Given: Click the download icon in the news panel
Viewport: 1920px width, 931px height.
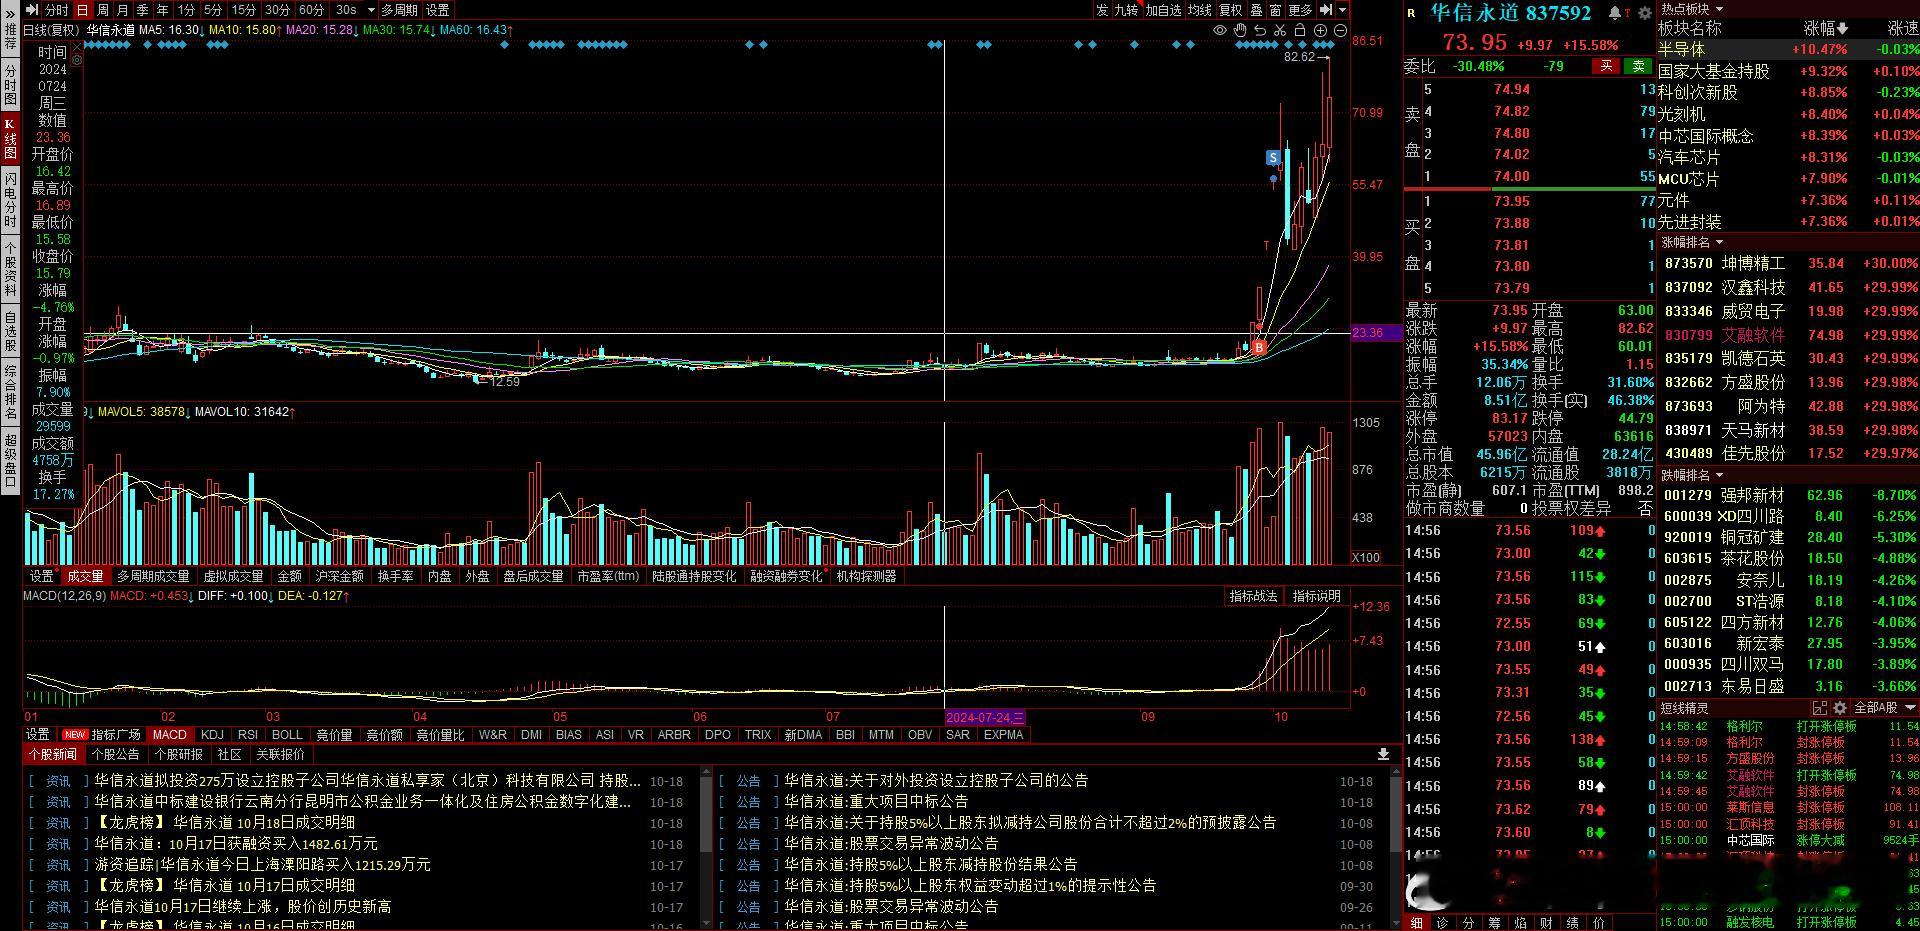Looking at the screenshot, I should click(1383, 754).
